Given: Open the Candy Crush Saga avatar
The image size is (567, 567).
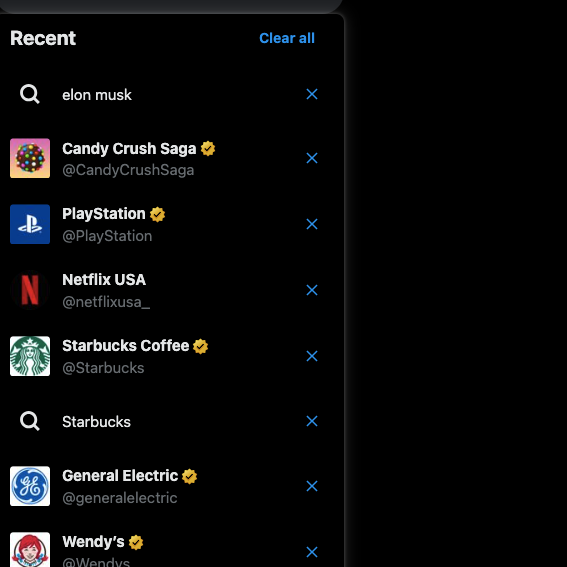Looking at the screenshot, I should (30, 158).
